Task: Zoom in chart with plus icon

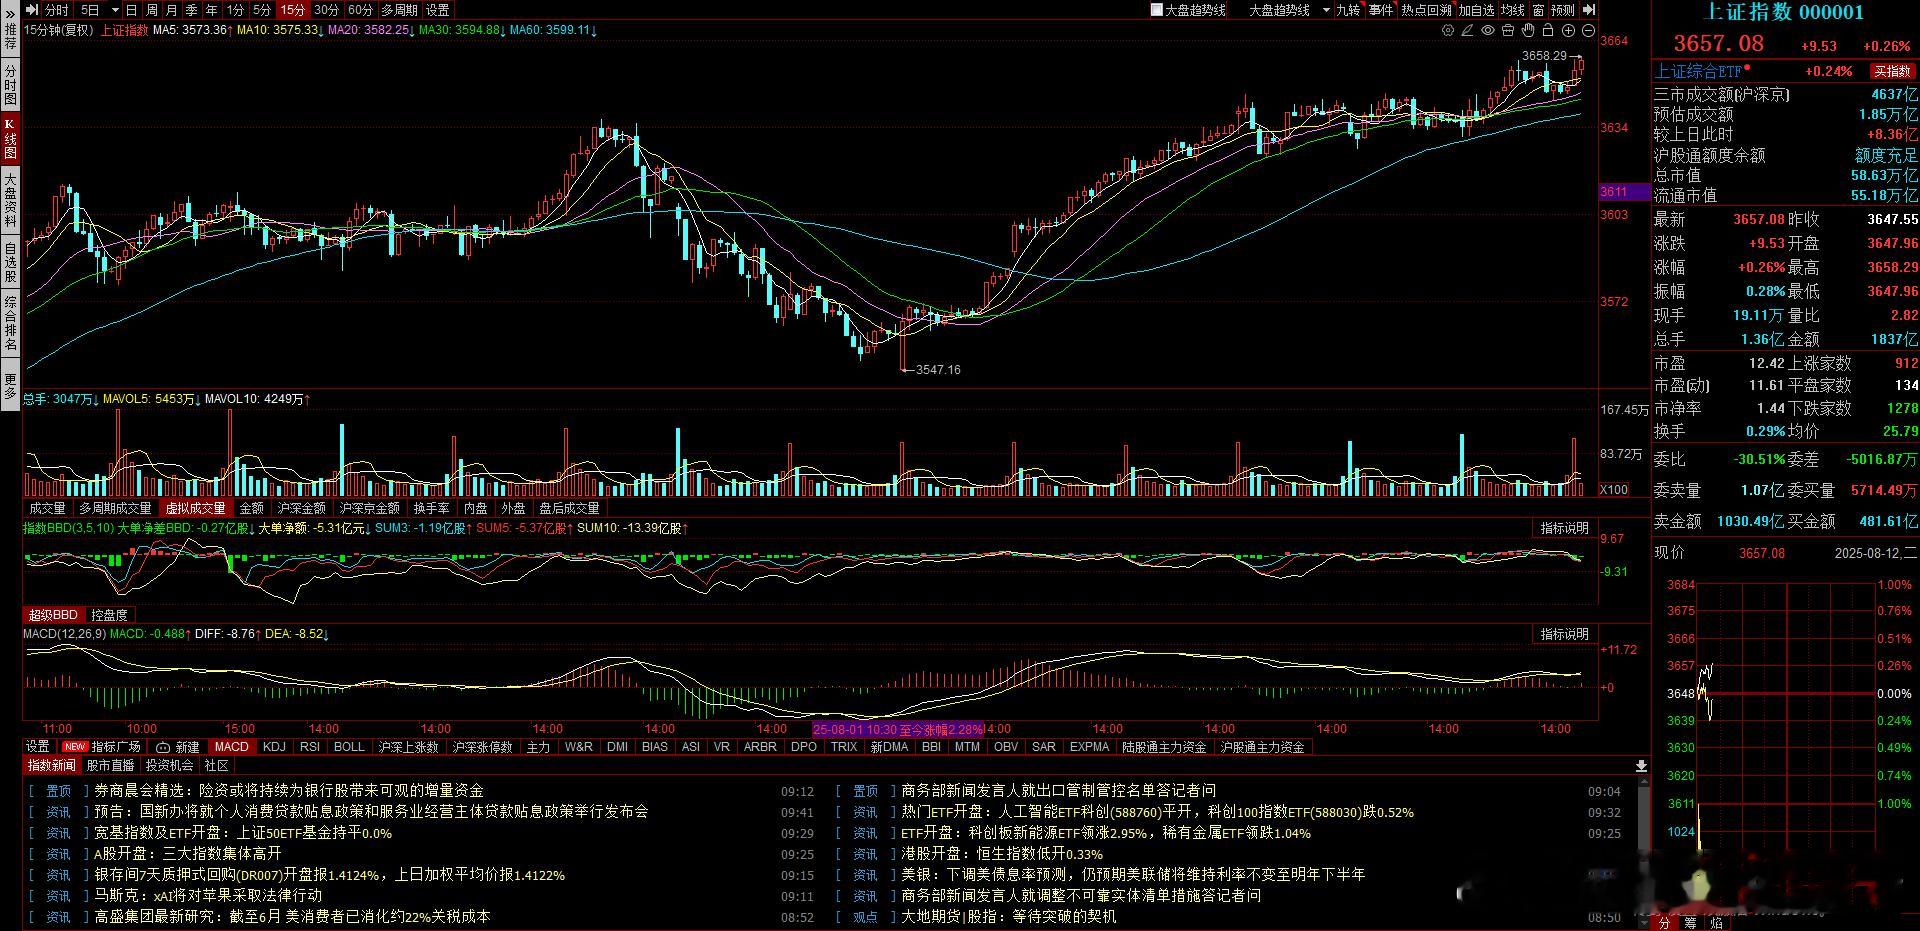Action: pos(1569,30)
